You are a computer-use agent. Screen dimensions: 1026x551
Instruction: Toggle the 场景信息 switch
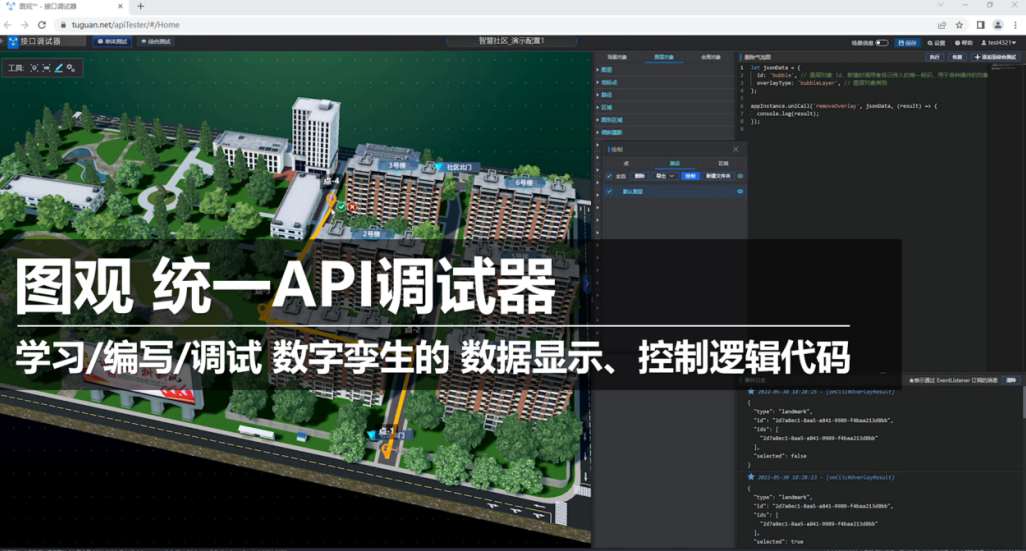click(881, 43)
